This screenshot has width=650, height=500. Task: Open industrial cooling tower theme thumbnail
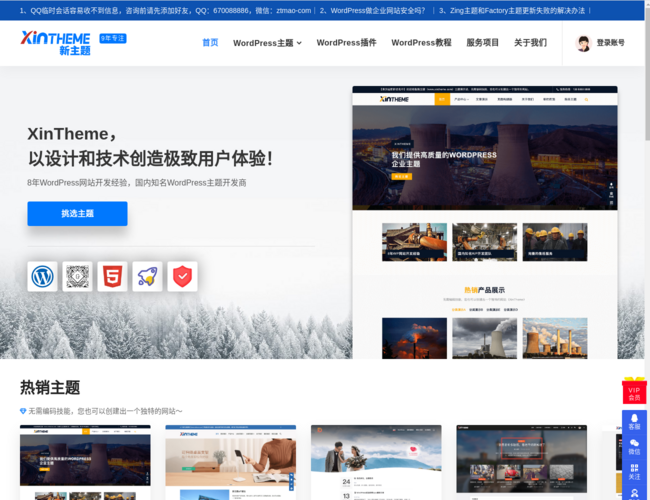point(85,462)
